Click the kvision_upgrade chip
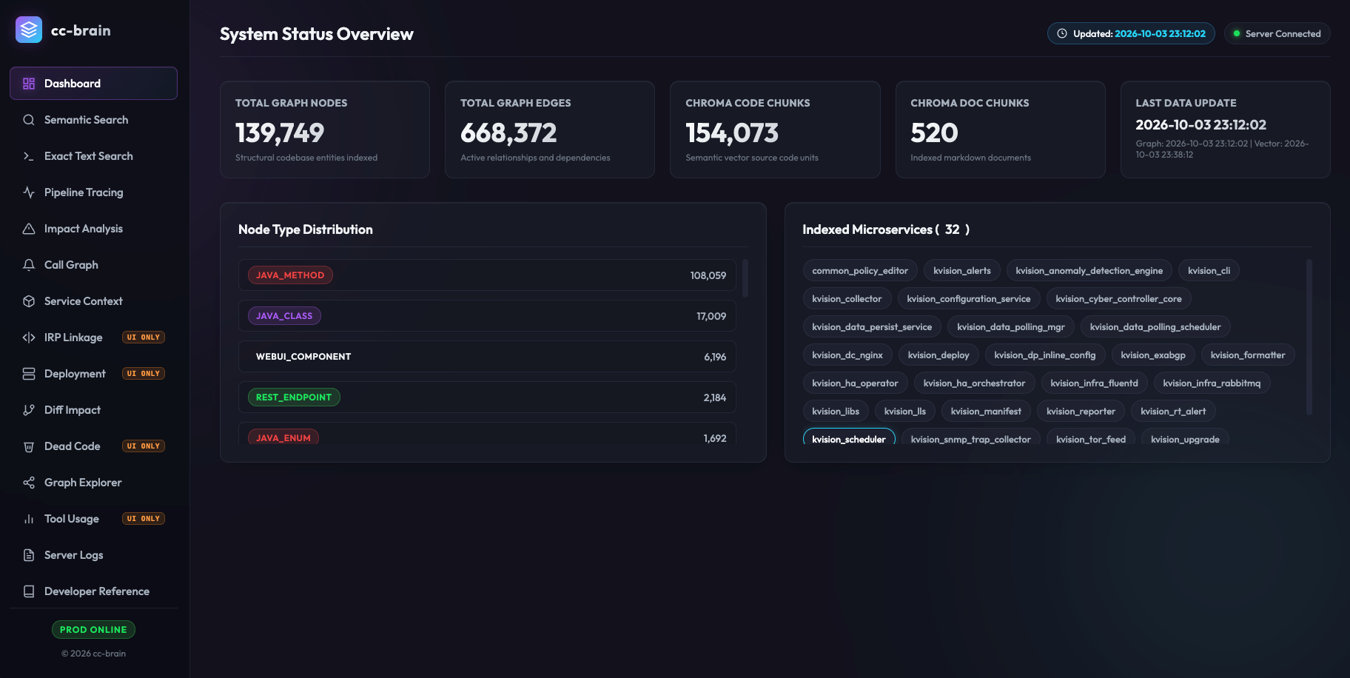 point(1185,439)
